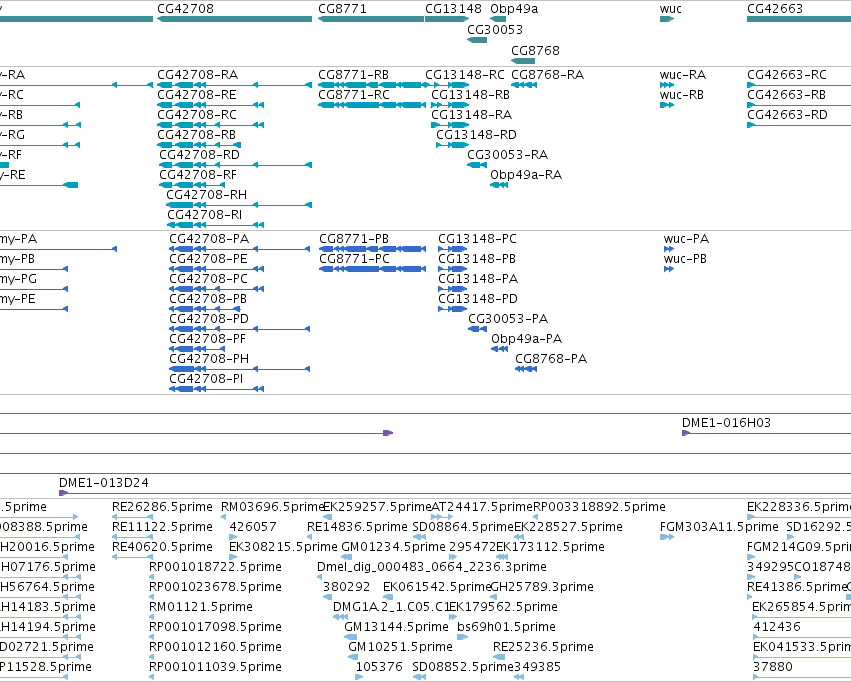The width and height of the screenshot is (851, 682).
Task: Click protein CG30053-PA
Action: pyautogui.click(x=508, y=318)
